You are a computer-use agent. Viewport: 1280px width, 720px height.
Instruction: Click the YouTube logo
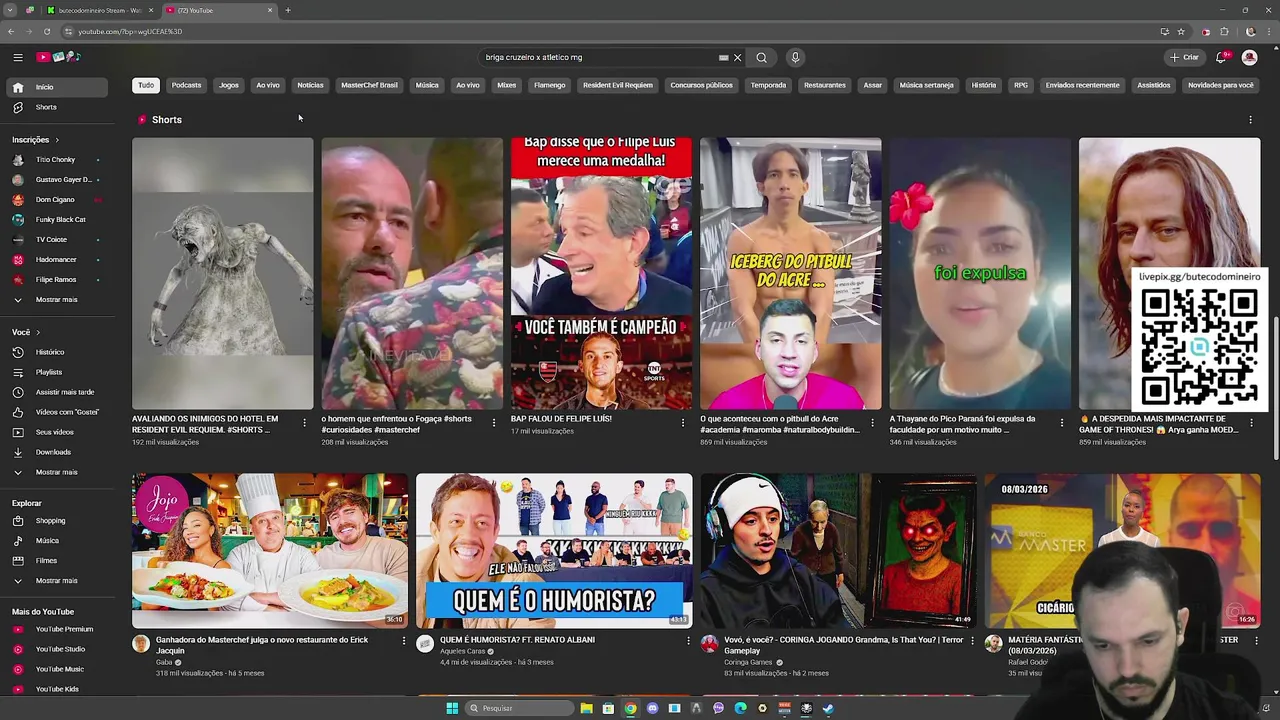[x=58, y=57]
